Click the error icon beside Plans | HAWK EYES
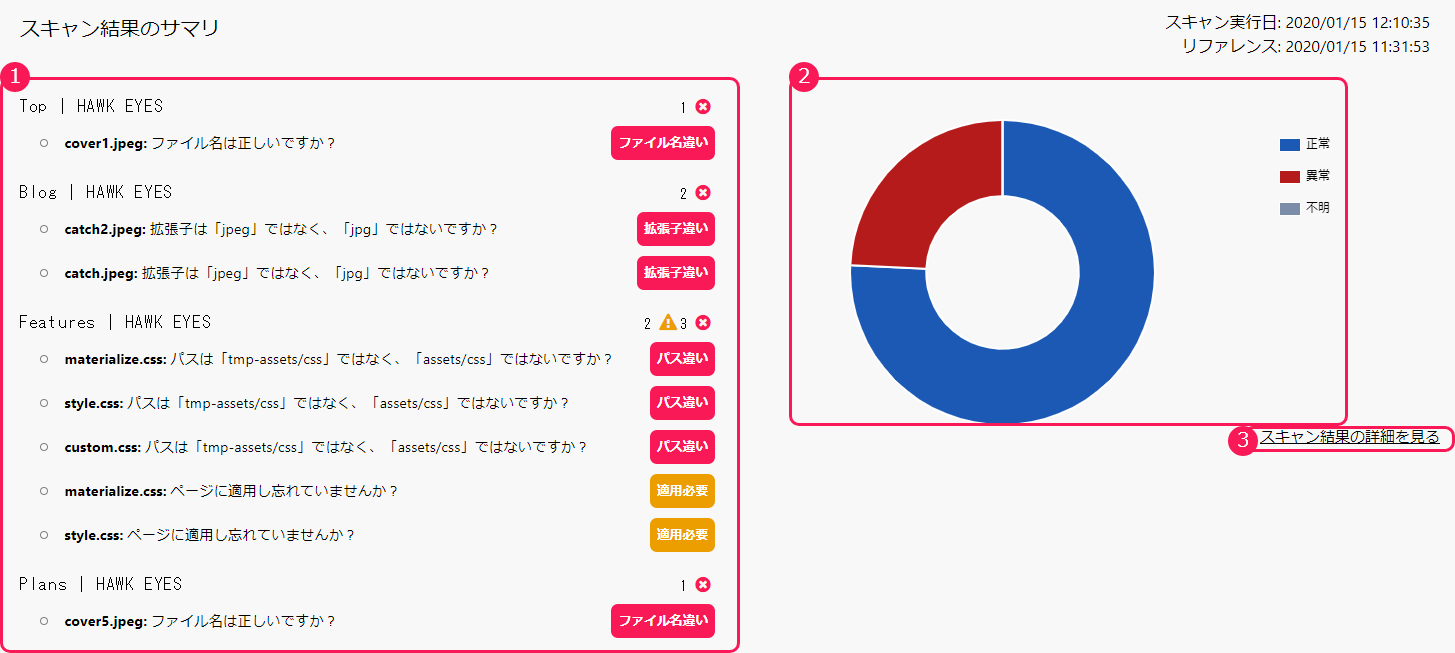This screenshot has width=1455, height=653. click(x=703, y=585)
